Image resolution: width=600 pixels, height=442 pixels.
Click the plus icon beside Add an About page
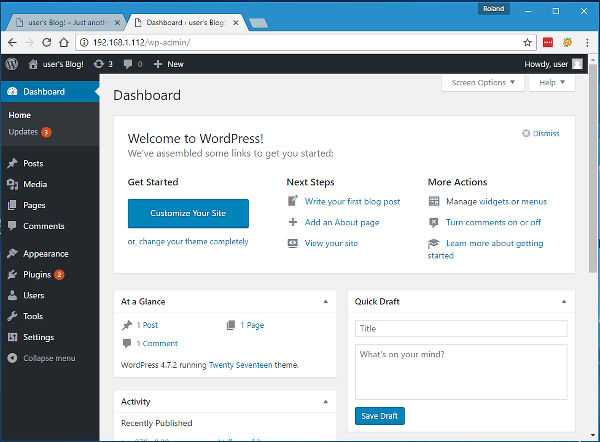(x=293, y=222)
